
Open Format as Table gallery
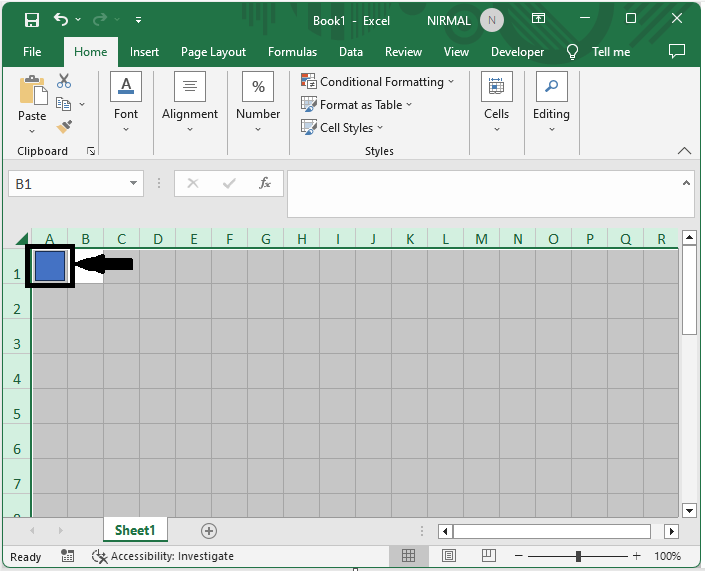(x=357, y=105)
